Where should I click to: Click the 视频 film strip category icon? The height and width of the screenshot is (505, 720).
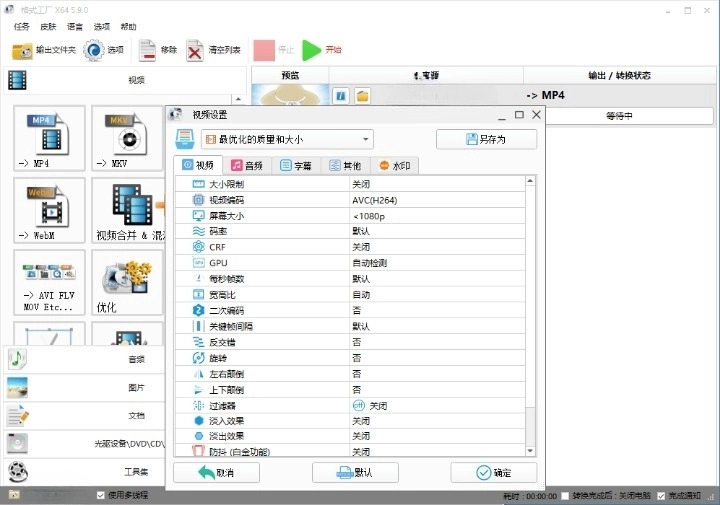coord(17,80)
